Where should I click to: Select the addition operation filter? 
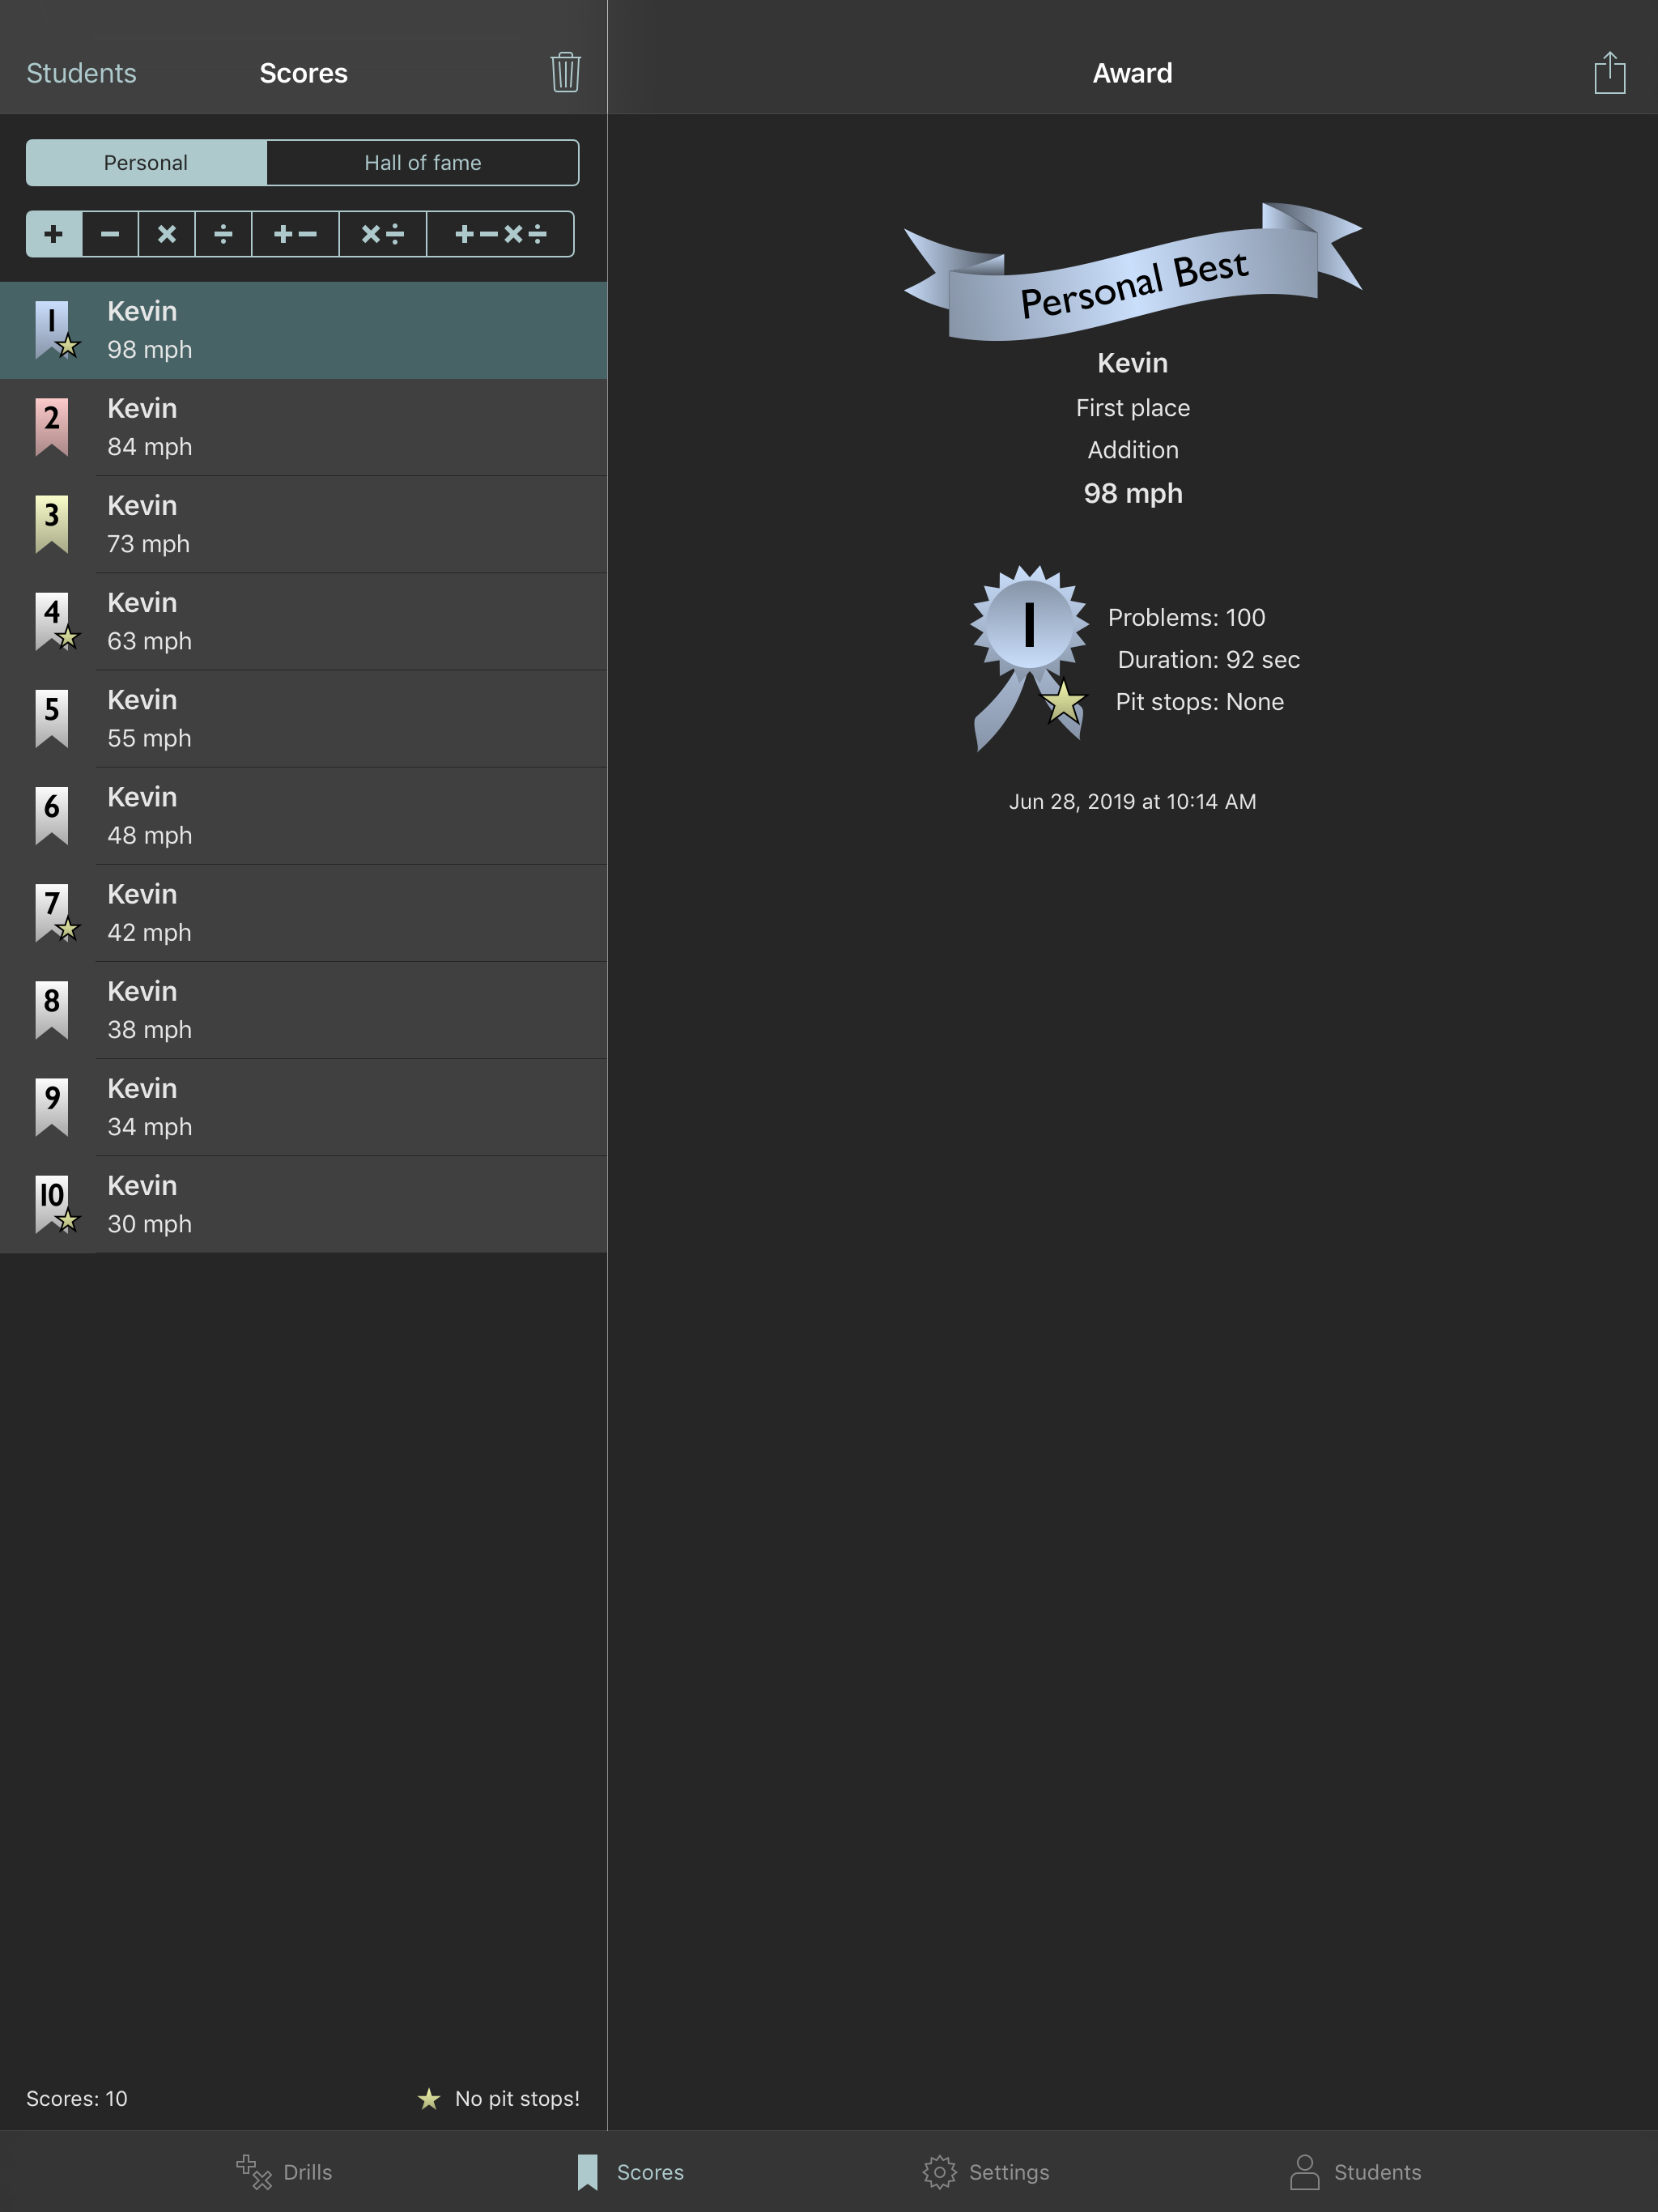click(54, 234)
